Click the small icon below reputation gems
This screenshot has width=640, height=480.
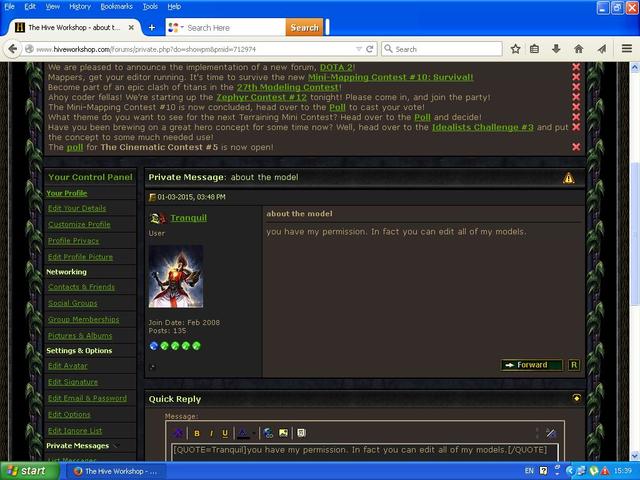pos(153,367)
